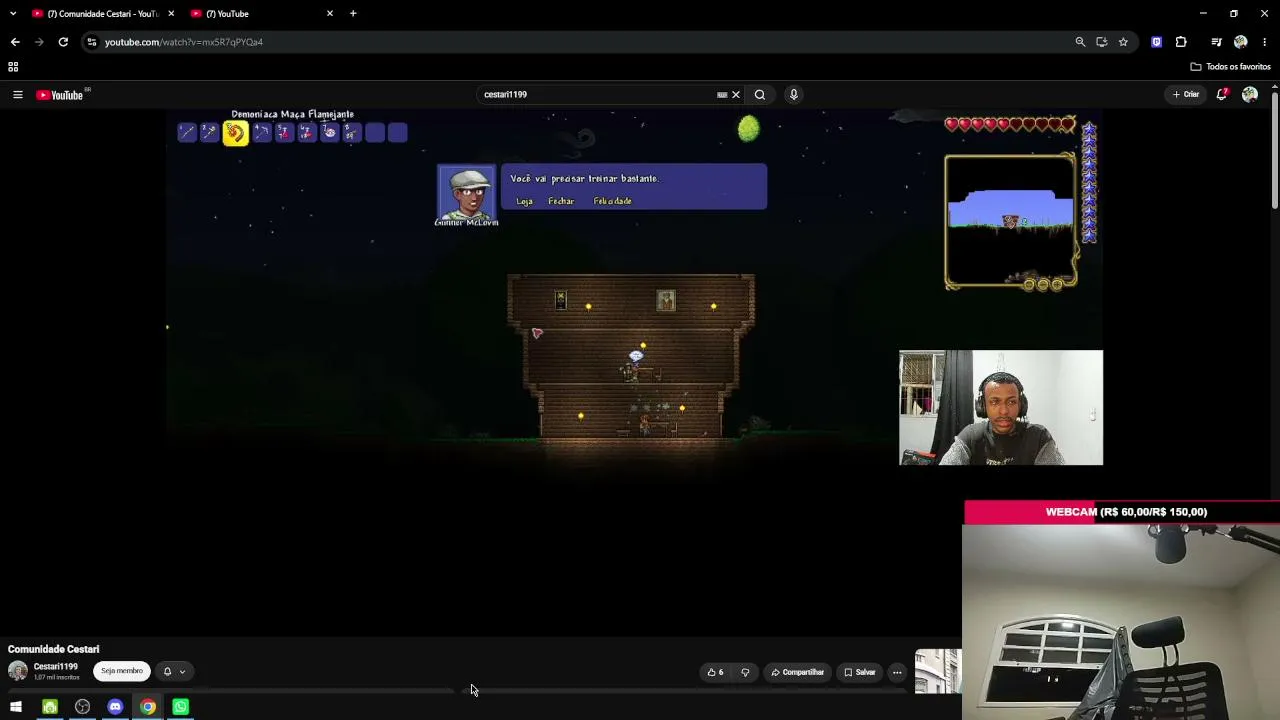Screen dimensions: 1280x720
Task: Open OBS Studio from the taskbar
Action: [83, 707]
